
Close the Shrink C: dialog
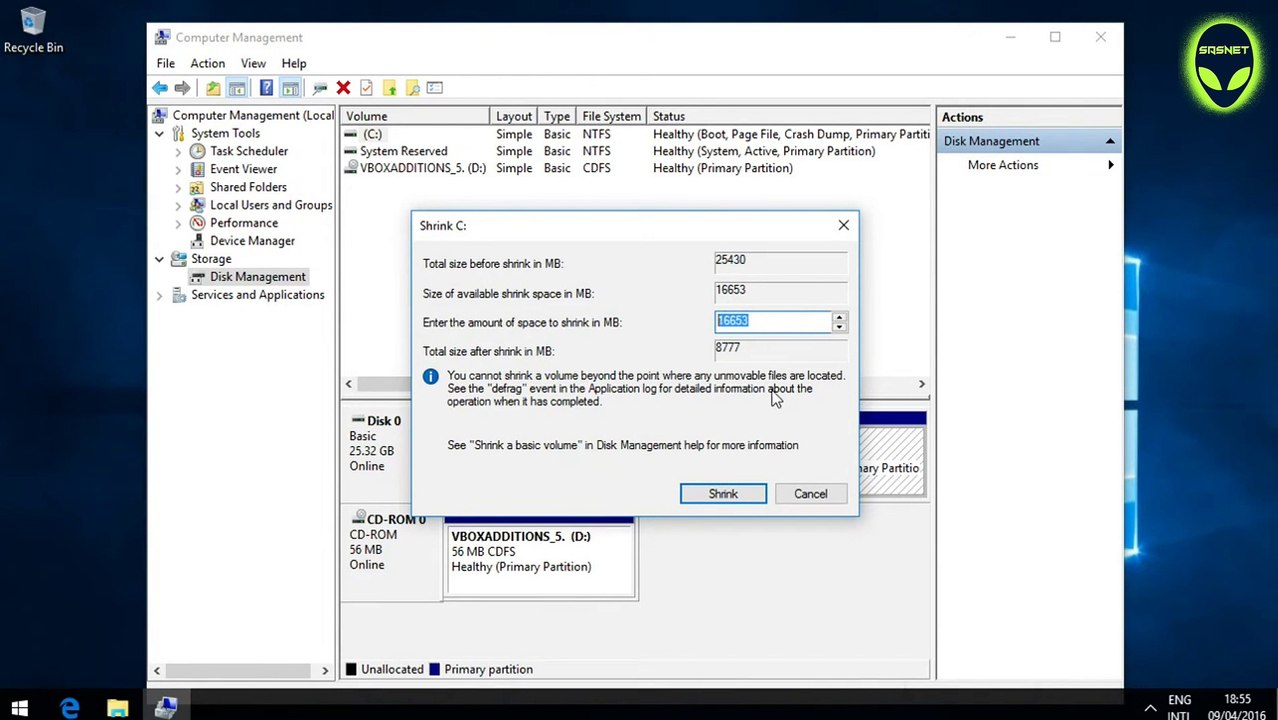843,225
